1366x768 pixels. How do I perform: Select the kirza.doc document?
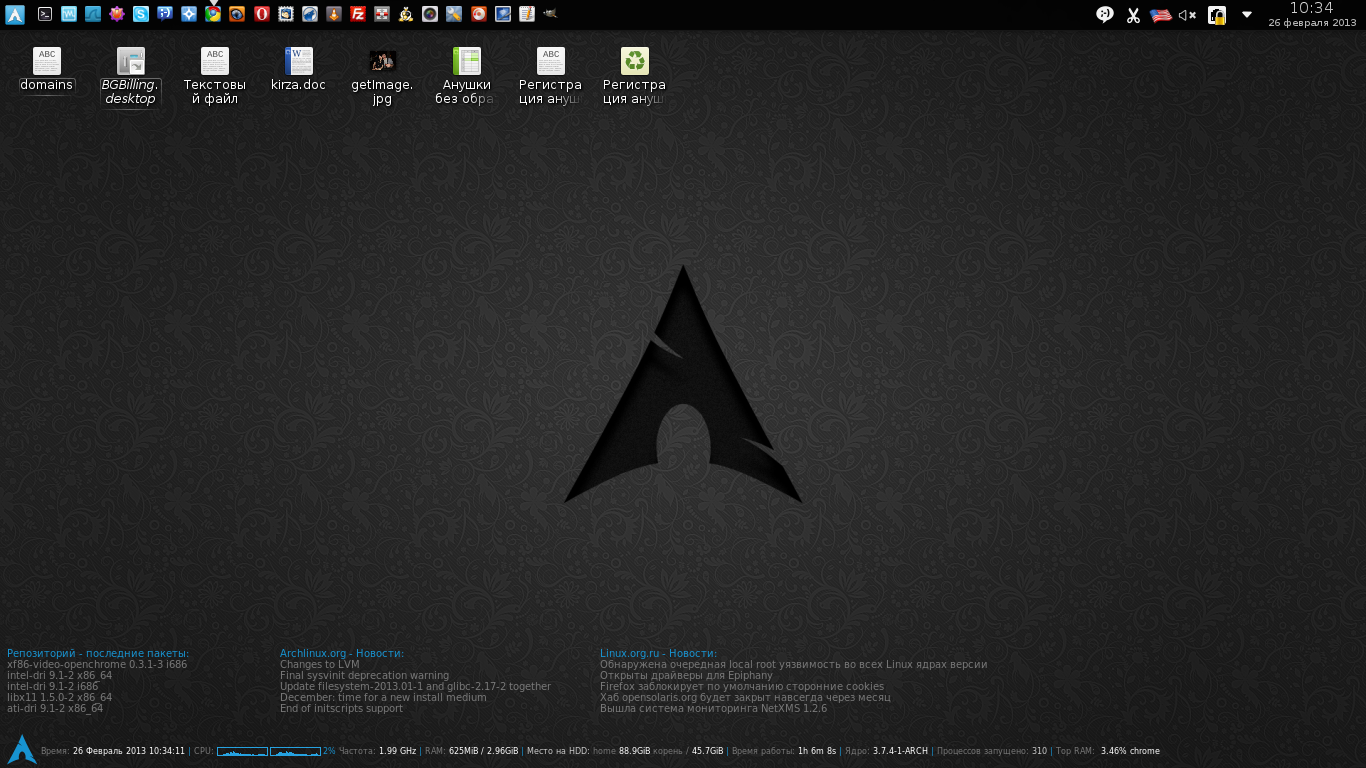tap(298, 69)
